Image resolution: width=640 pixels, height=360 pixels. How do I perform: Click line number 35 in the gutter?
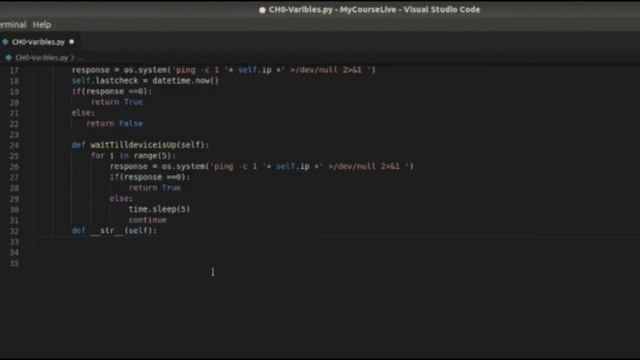[x=14, y=263]
